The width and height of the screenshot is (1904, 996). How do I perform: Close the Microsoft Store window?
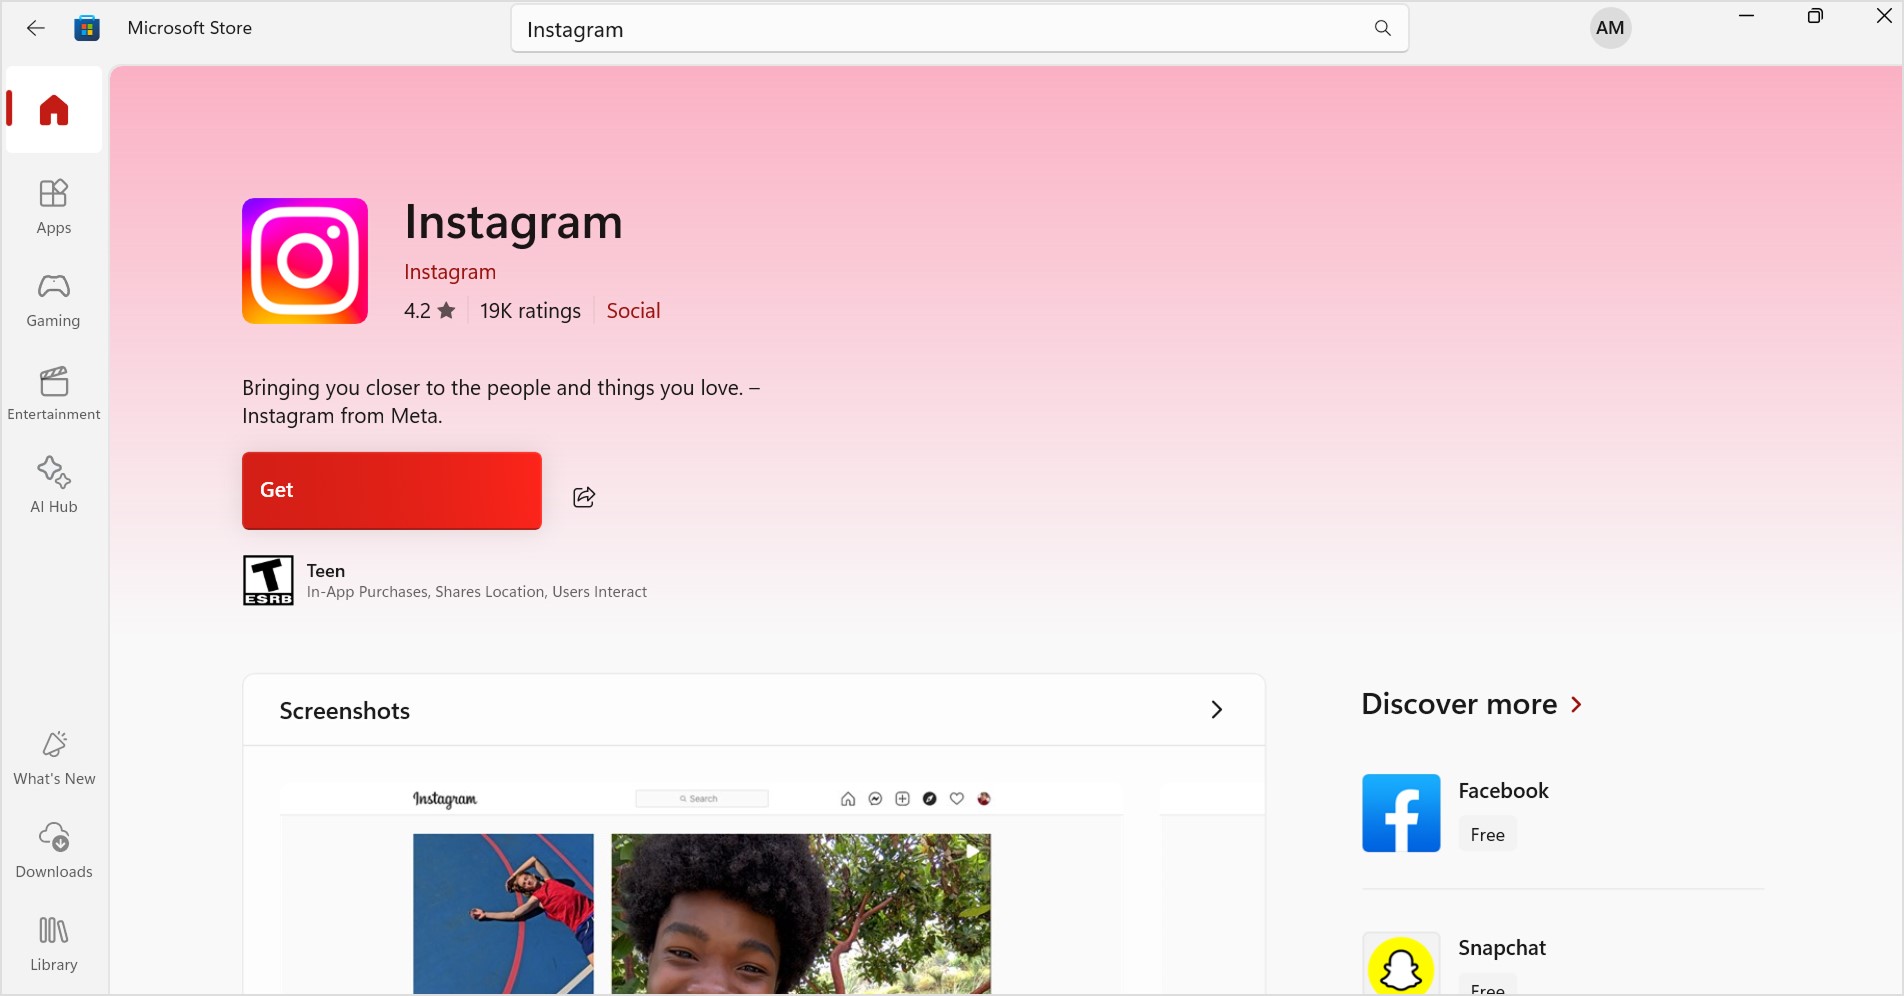click(x=1883, y=16)
